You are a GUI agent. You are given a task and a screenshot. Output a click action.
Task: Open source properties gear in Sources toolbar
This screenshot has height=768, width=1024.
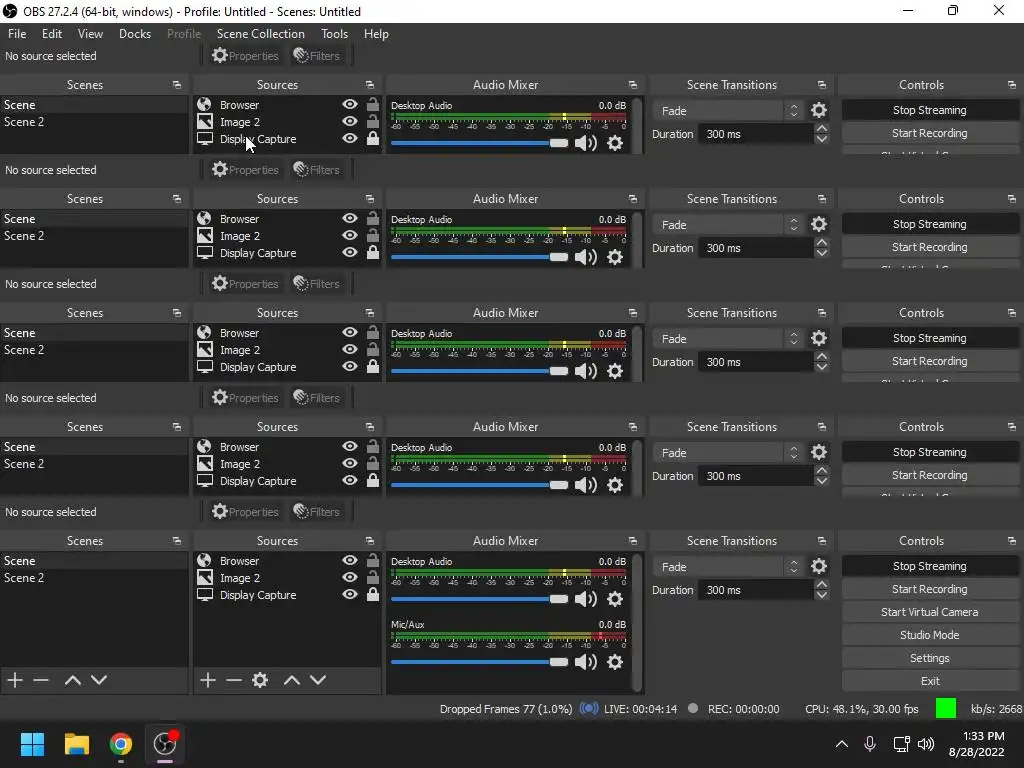[260, 680]
